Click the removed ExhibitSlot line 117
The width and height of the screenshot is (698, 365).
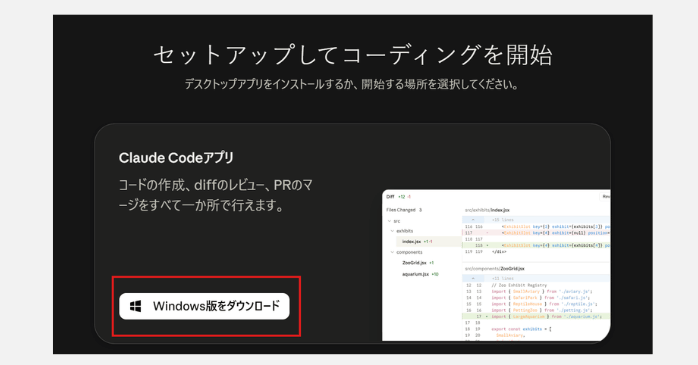[x=536, y=233]
